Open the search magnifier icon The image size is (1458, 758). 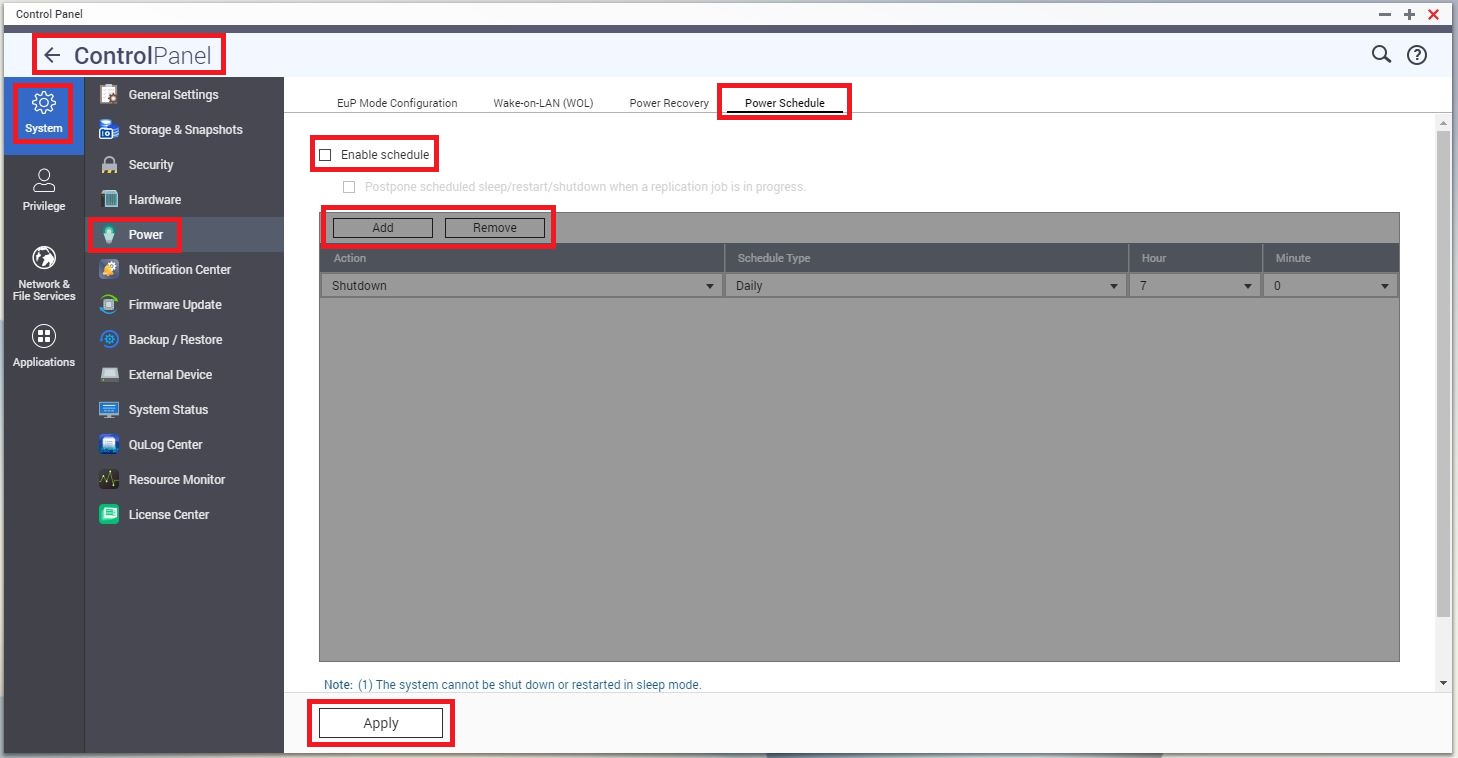pyautogui.click(x=1381, y=55)
